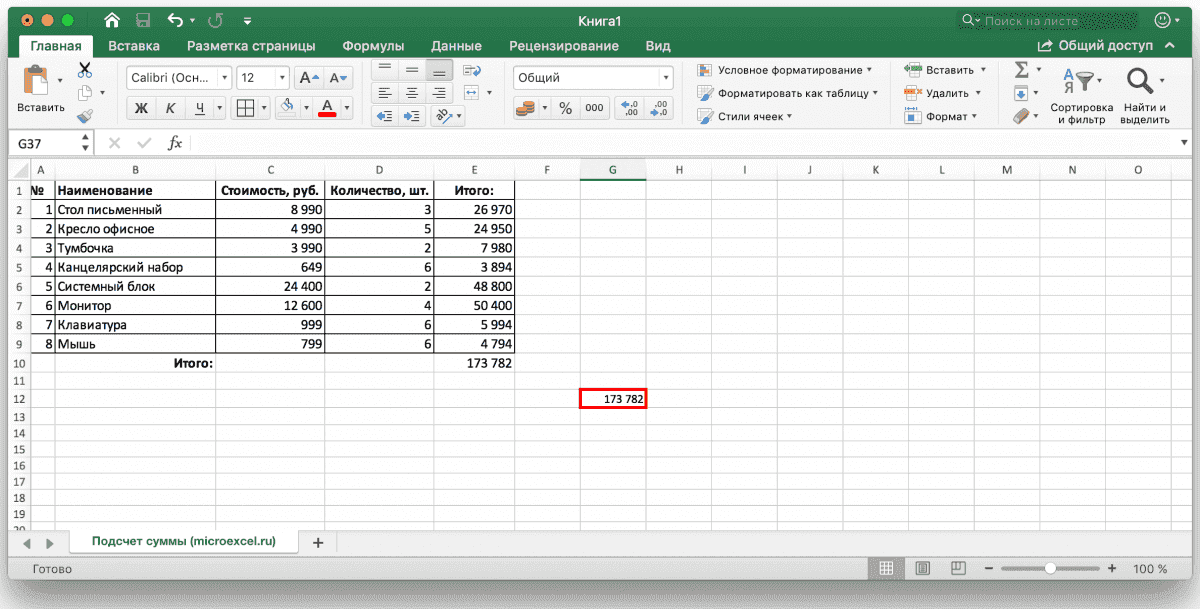Click the undo arrow in title bar
1200x609 pixels.
pyautogui.click(x=176, y=20)
